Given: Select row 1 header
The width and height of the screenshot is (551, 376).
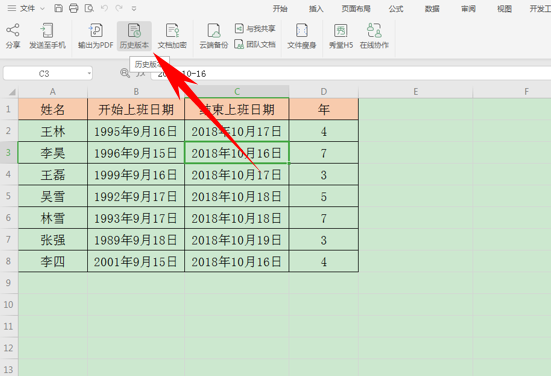Looking at the screenshot, I should [8, 109].
